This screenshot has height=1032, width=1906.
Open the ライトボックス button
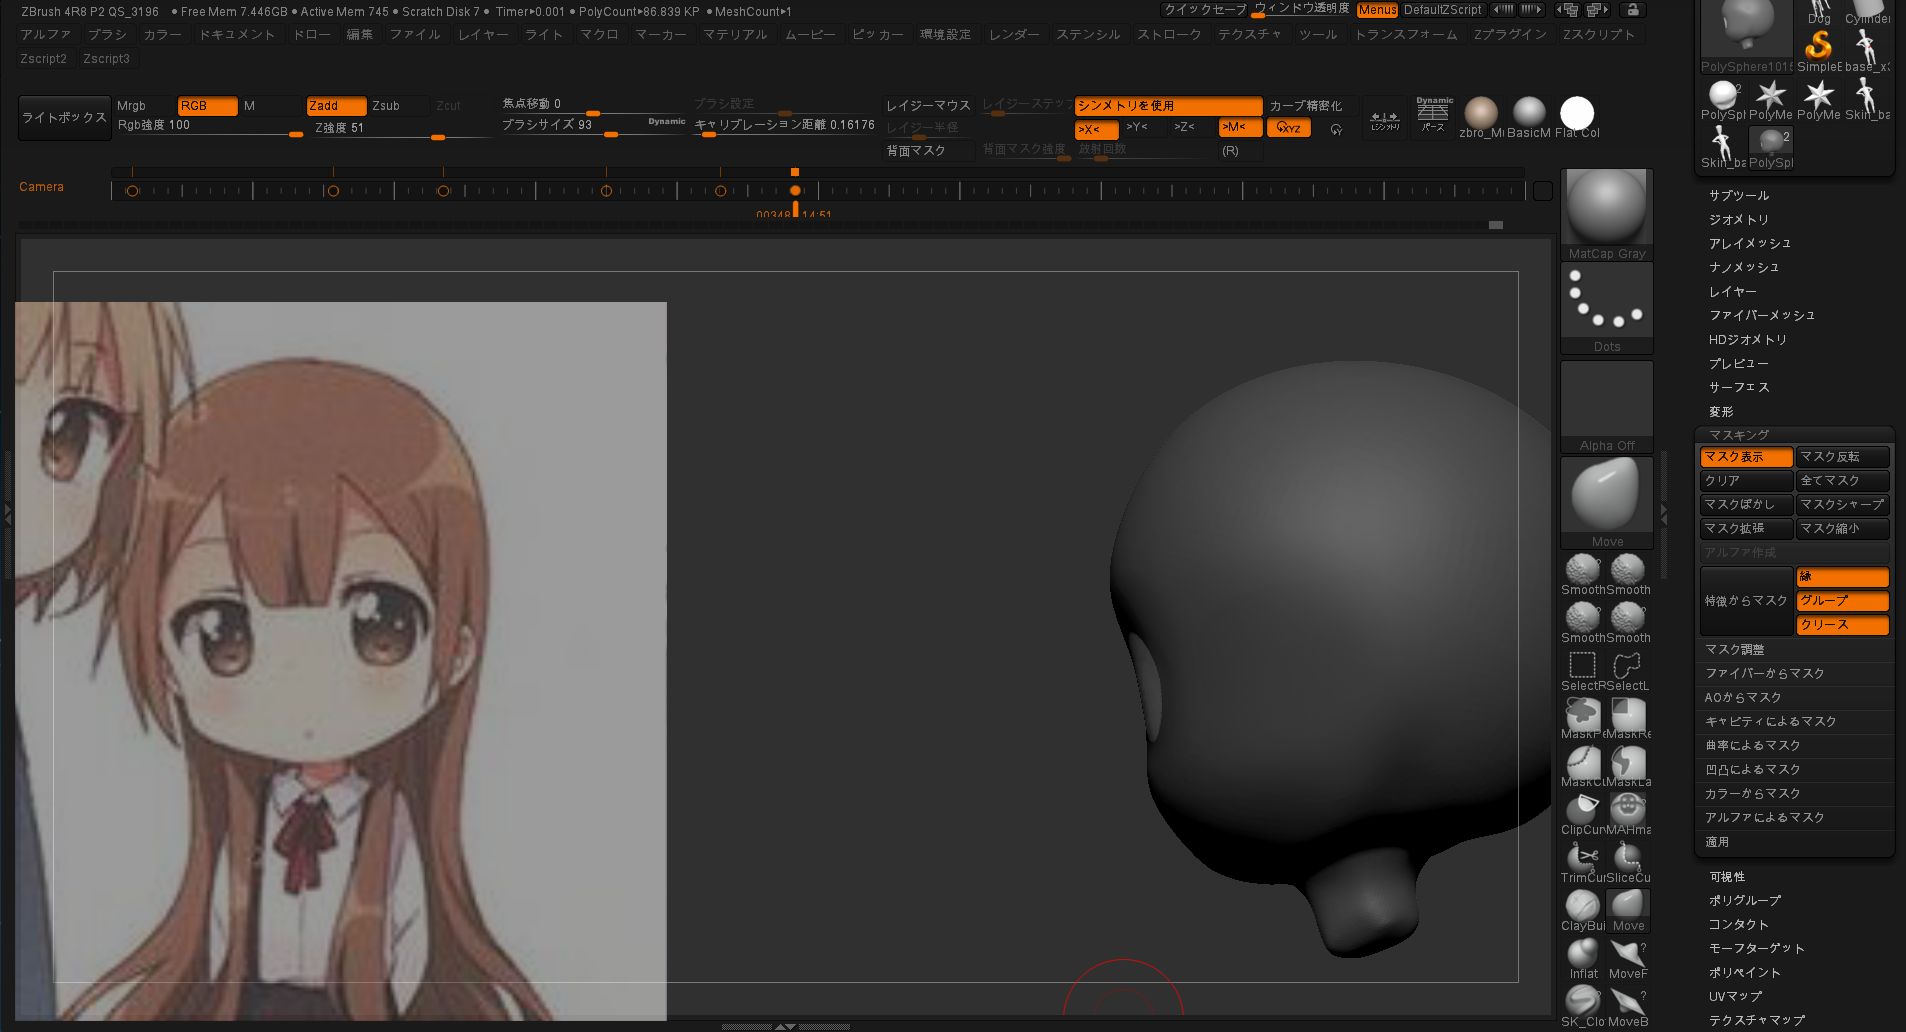[x=64, y=118]
